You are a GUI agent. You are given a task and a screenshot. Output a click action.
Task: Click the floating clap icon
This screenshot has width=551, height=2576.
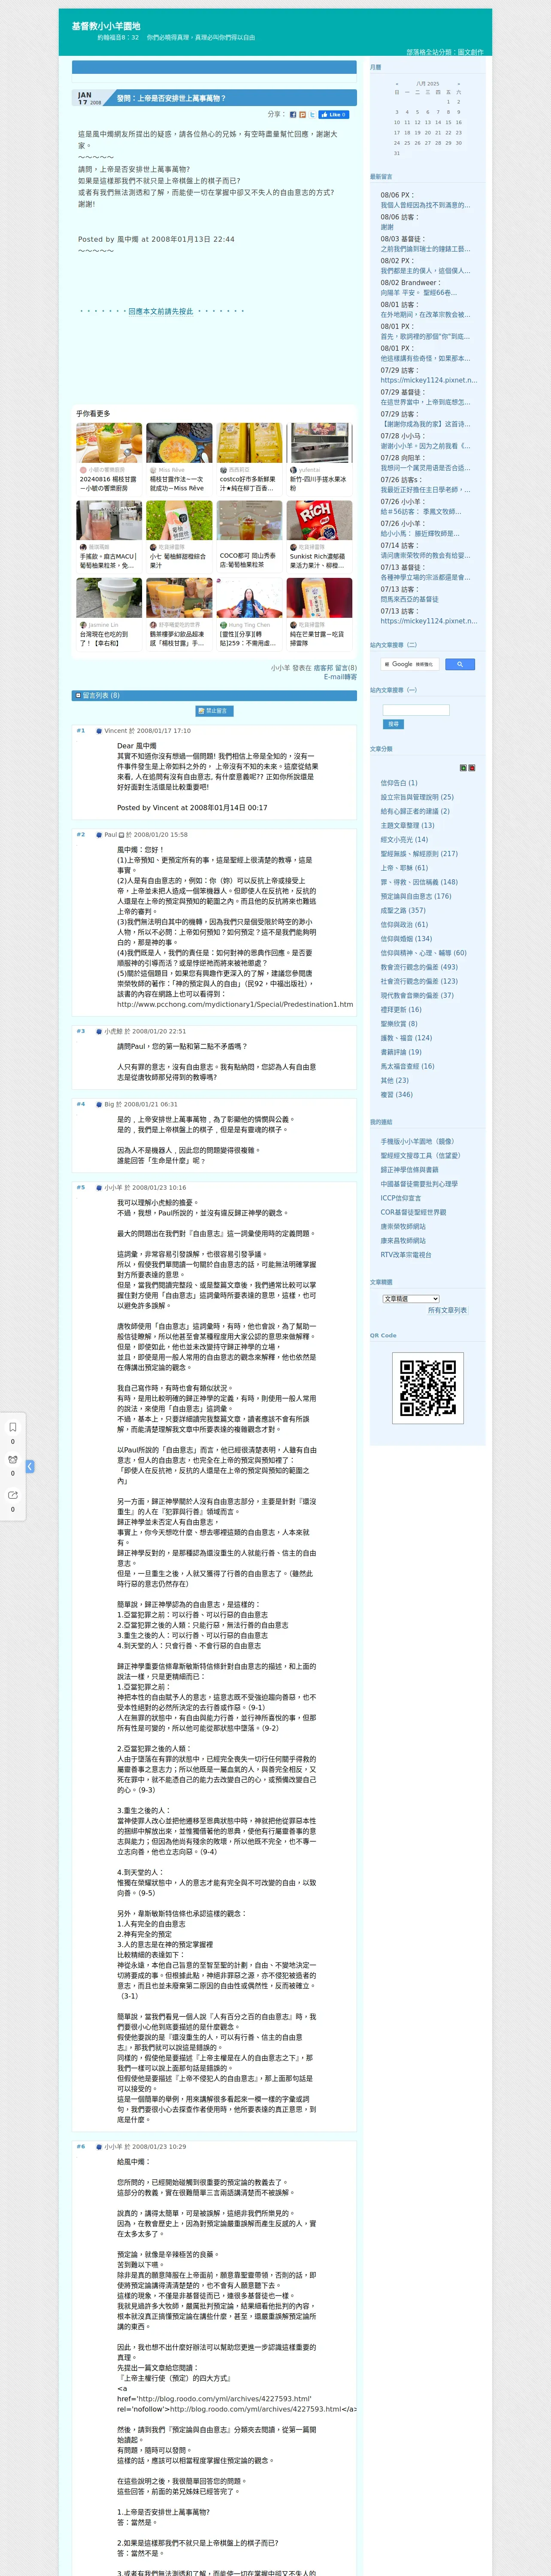tap(12, 1461)
